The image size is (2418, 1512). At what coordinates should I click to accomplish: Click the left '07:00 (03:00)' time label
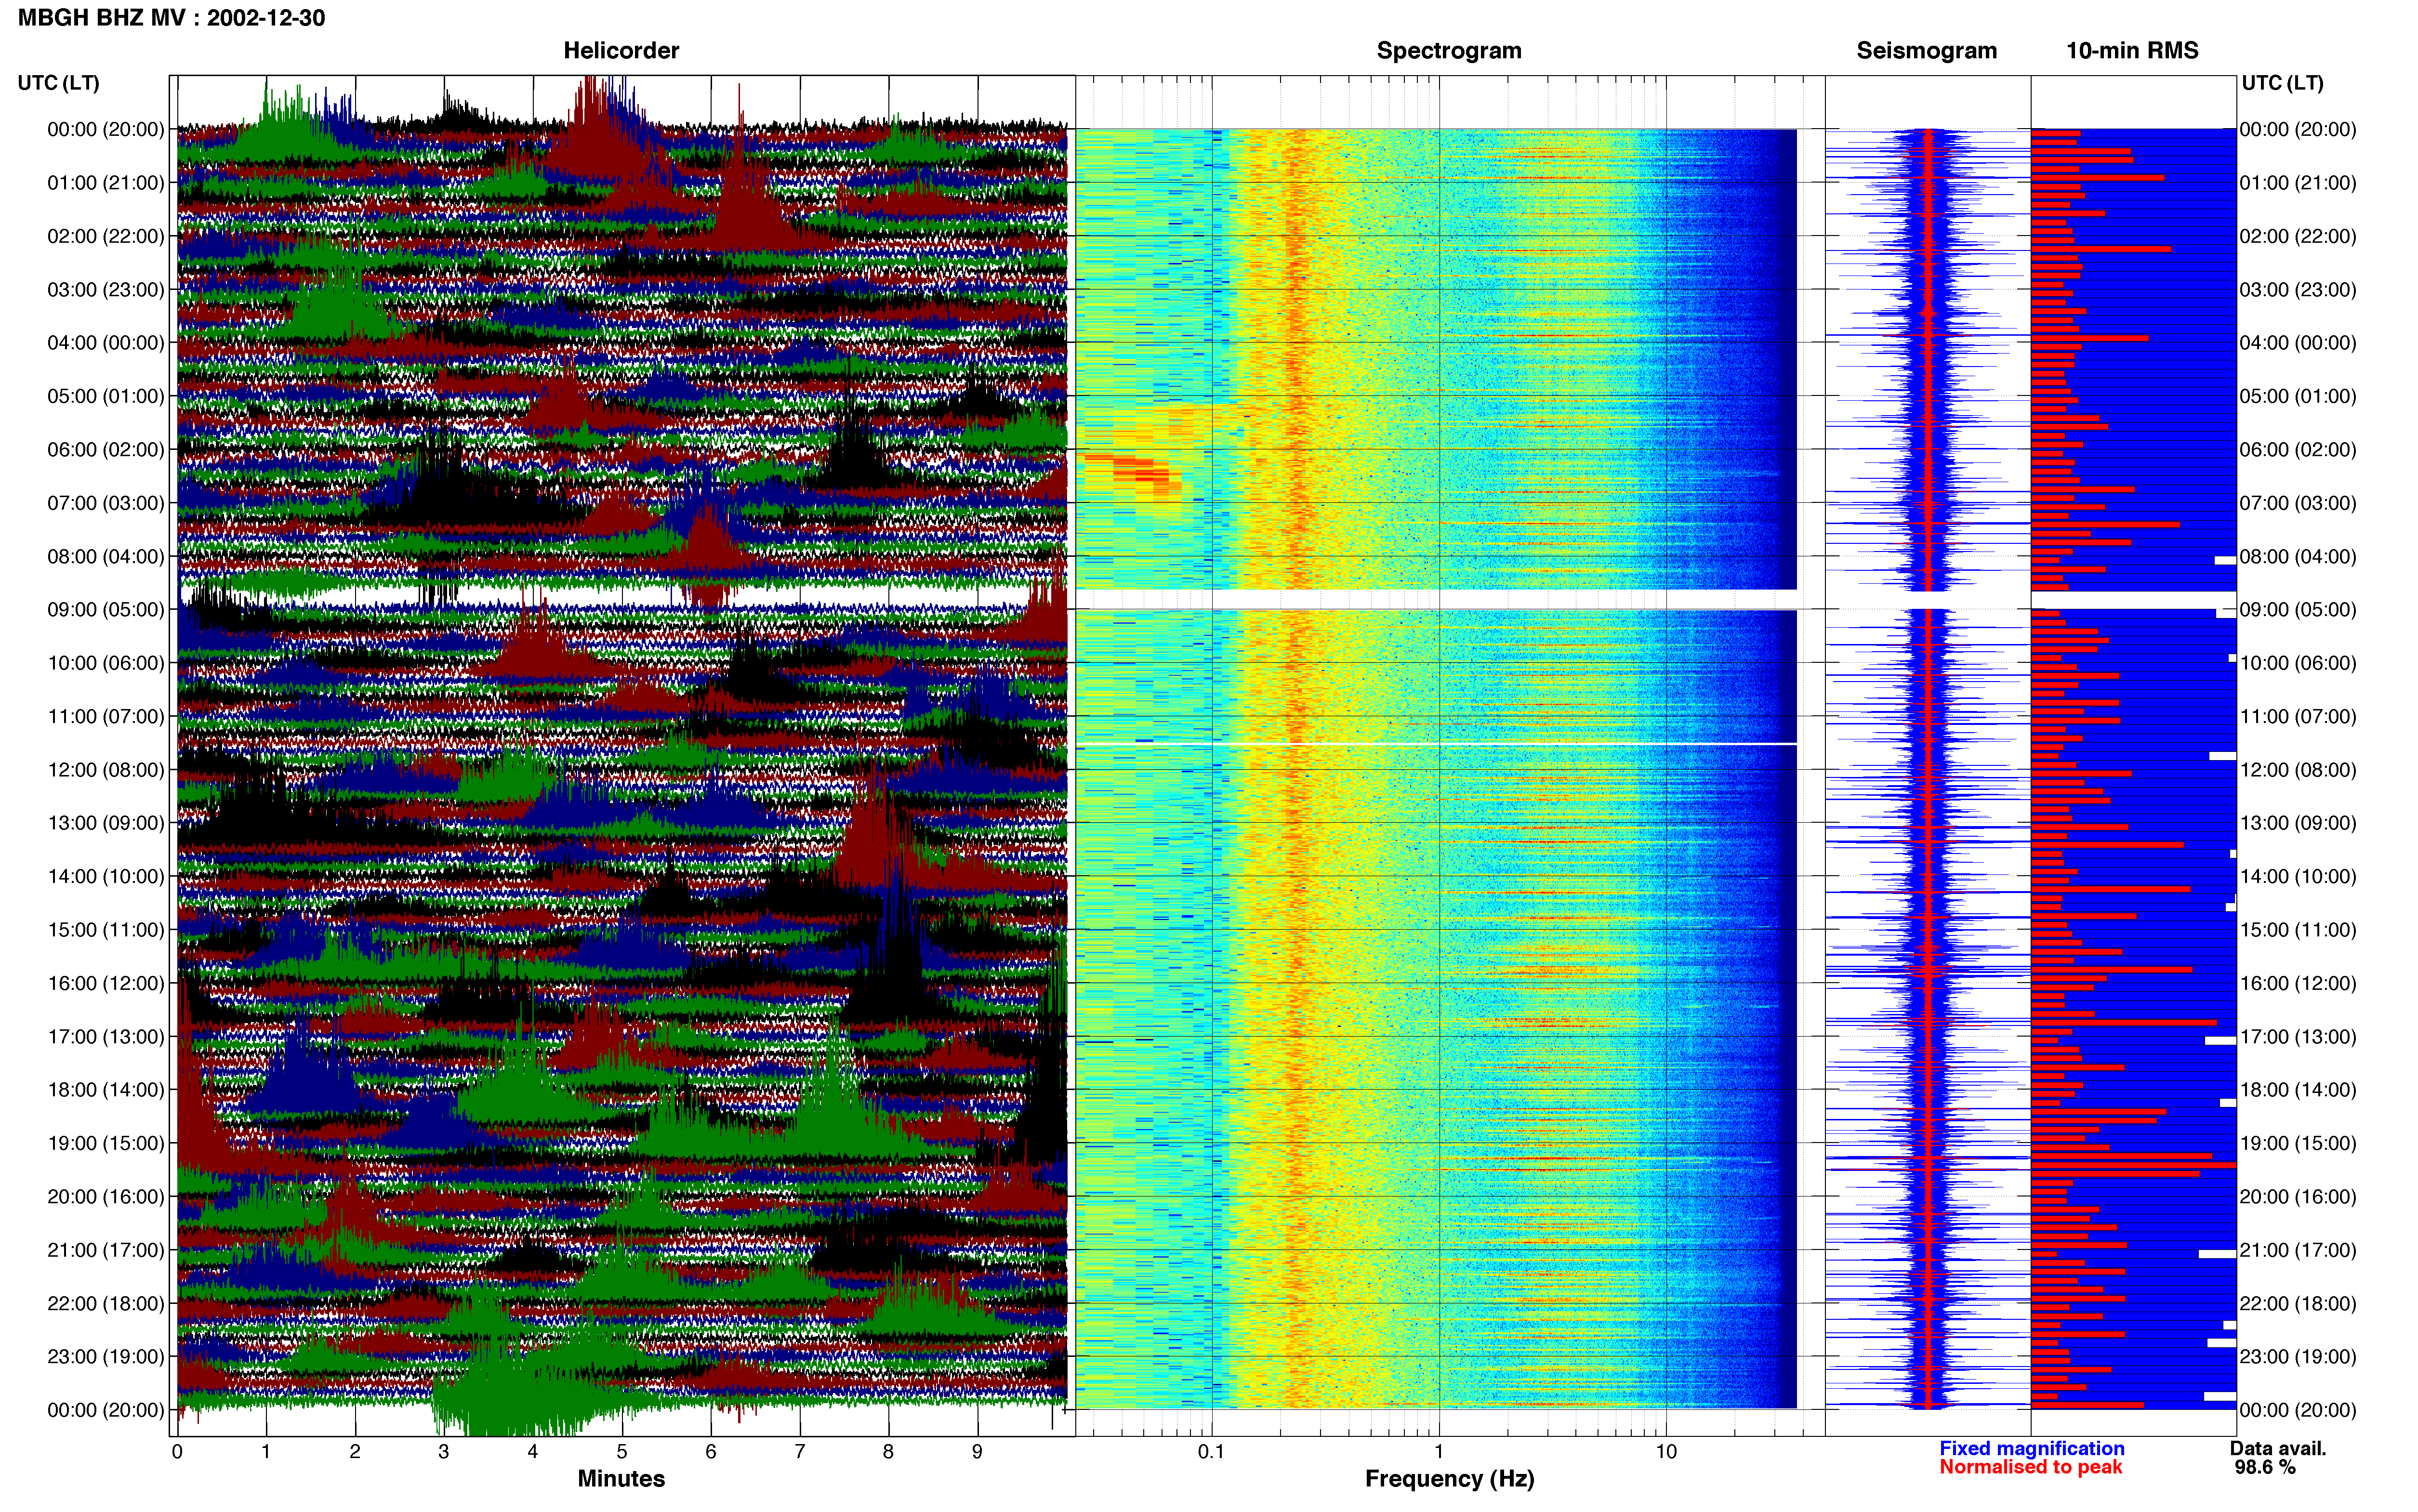(x=106, y=503)
